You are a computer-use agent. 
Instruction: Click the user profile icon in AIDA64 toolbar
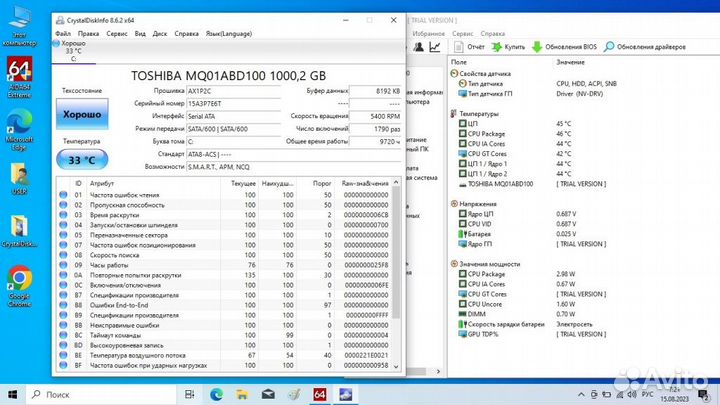tap(418, 47)
